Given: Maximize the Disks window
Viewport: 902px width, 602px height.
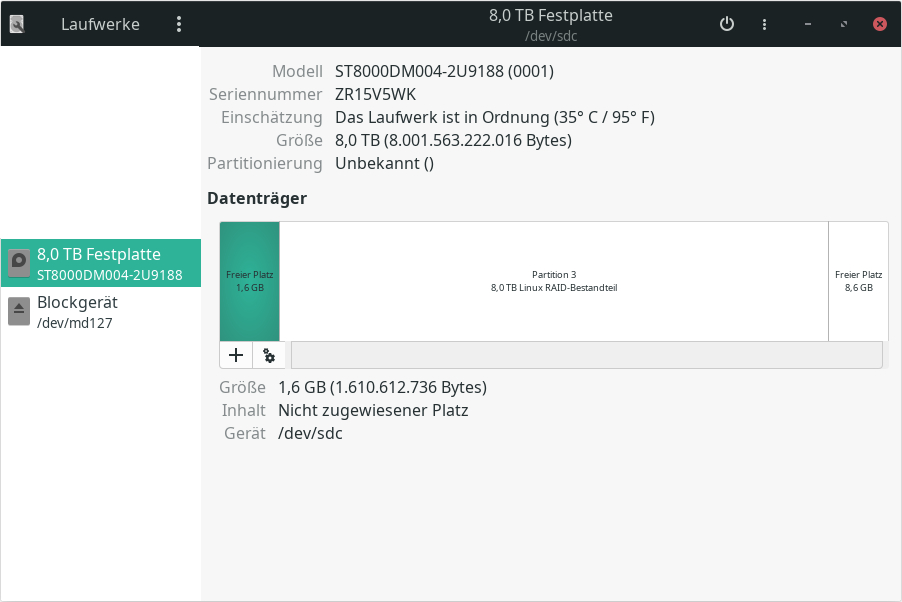Looking at the screenshot, I should 844,24.
